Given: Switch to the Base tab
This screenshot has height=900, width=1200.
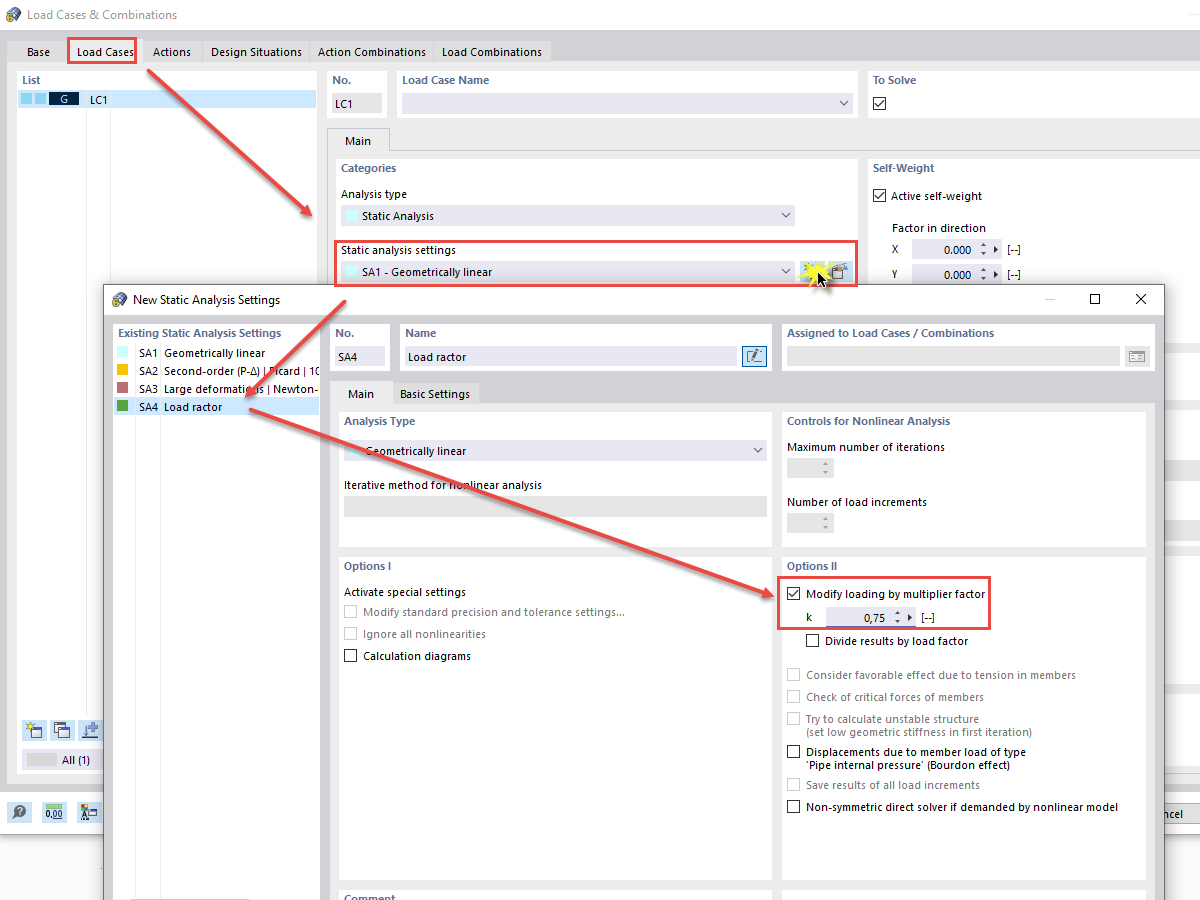Looking at the screenshot, I should (38, 52).
